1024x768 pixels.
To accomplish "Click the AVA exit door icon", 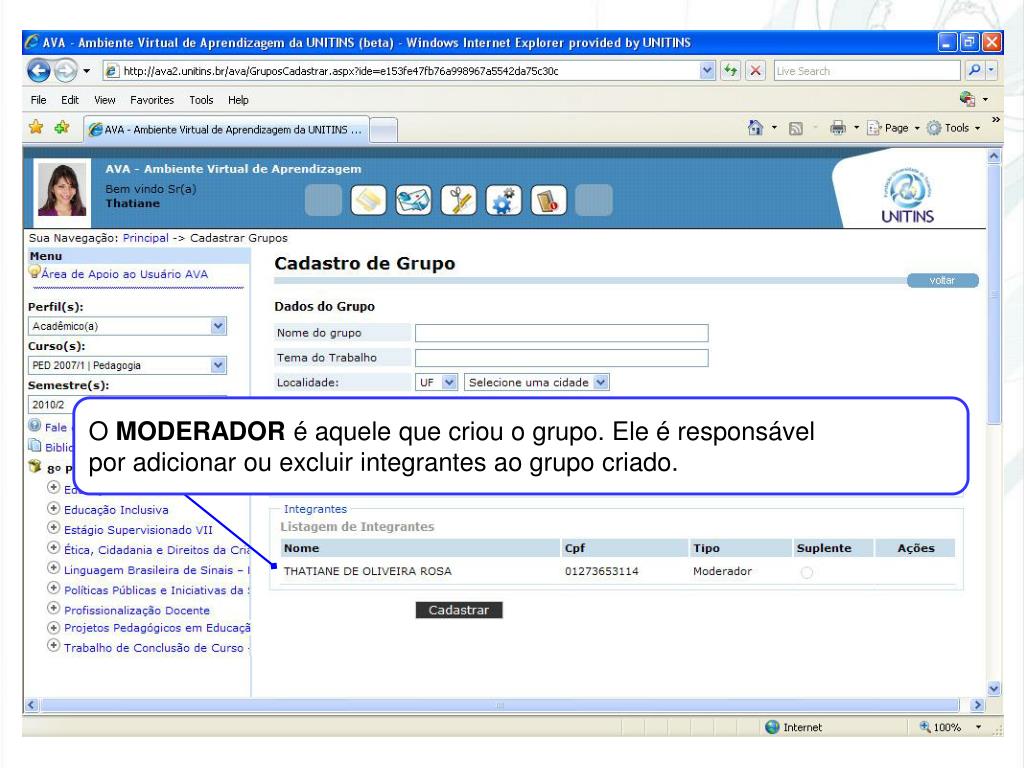I will (549, 200).
